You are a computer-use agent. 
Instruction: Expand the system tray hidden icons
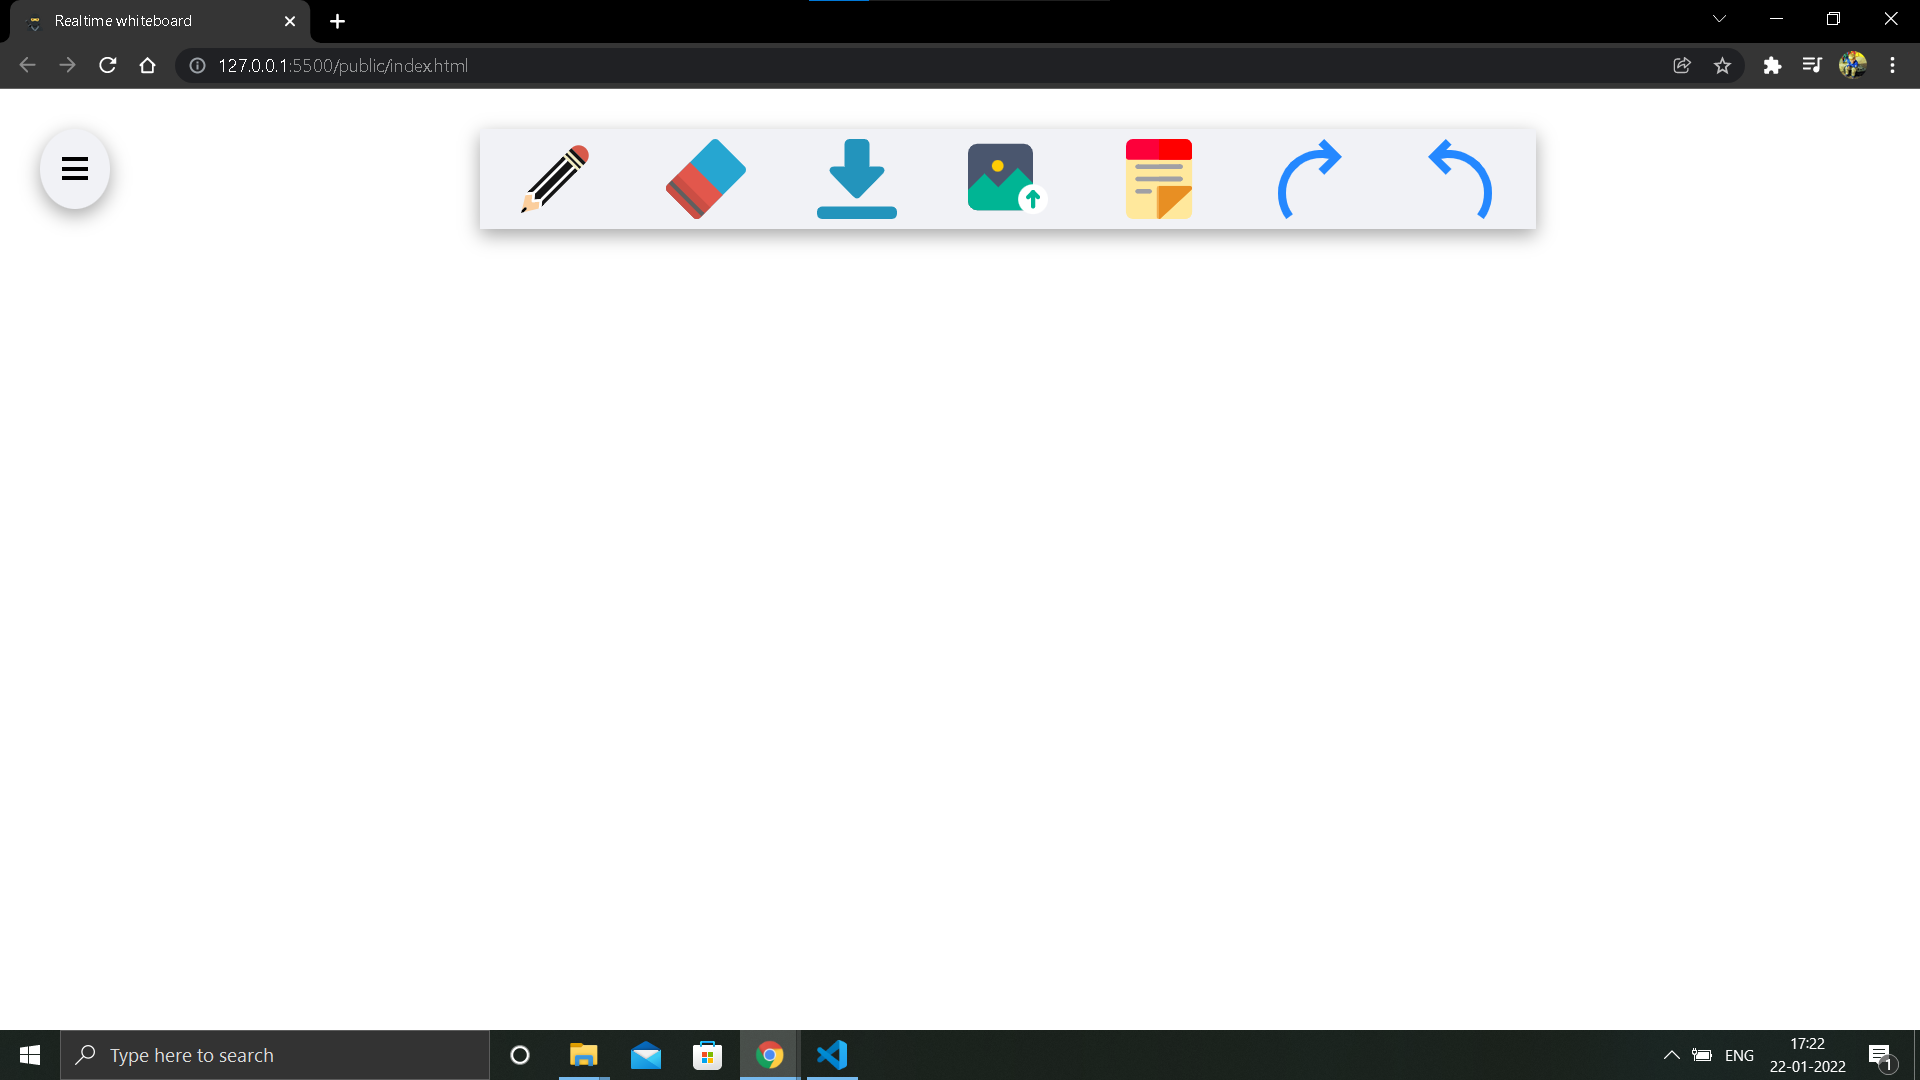tap(1670, 1055)
